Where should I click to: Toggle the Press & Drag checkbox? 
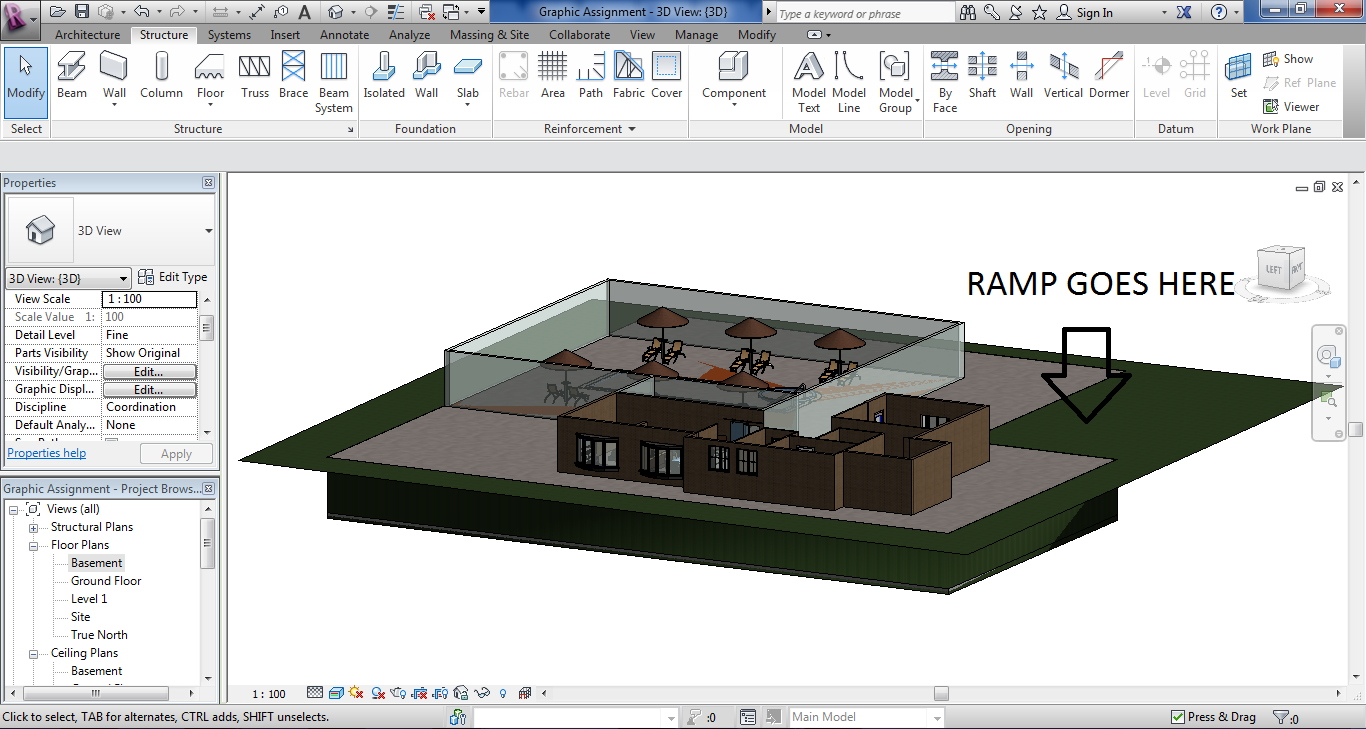tap(1179, 717)
